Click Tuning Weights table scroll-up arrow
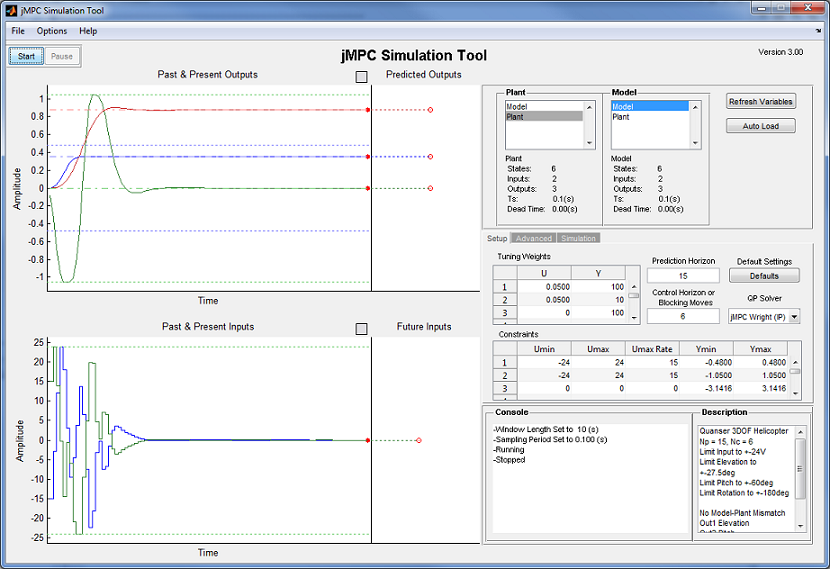The height and width of the screenshot is (569, 830). (634, 286)
